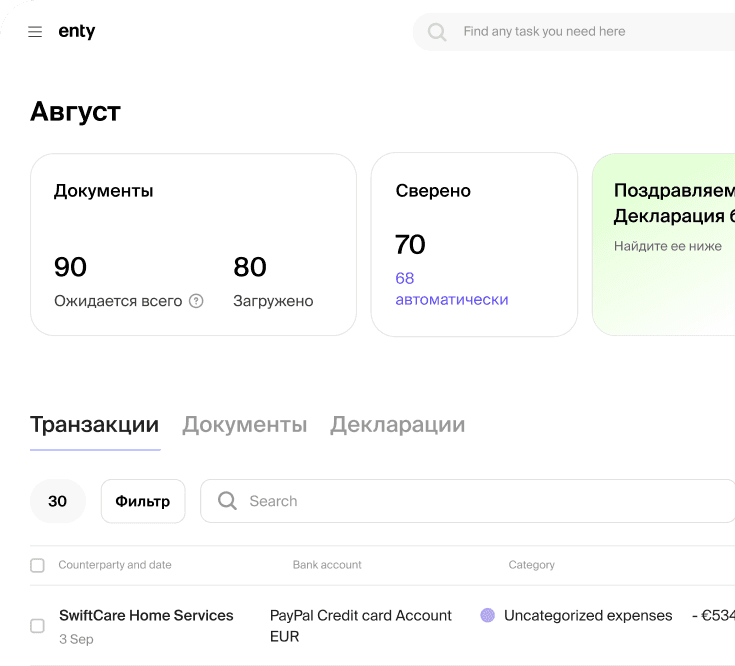This screenshot has height=666, width=735.
Task: Click the Август page heading
Action: tap(75, 112)
